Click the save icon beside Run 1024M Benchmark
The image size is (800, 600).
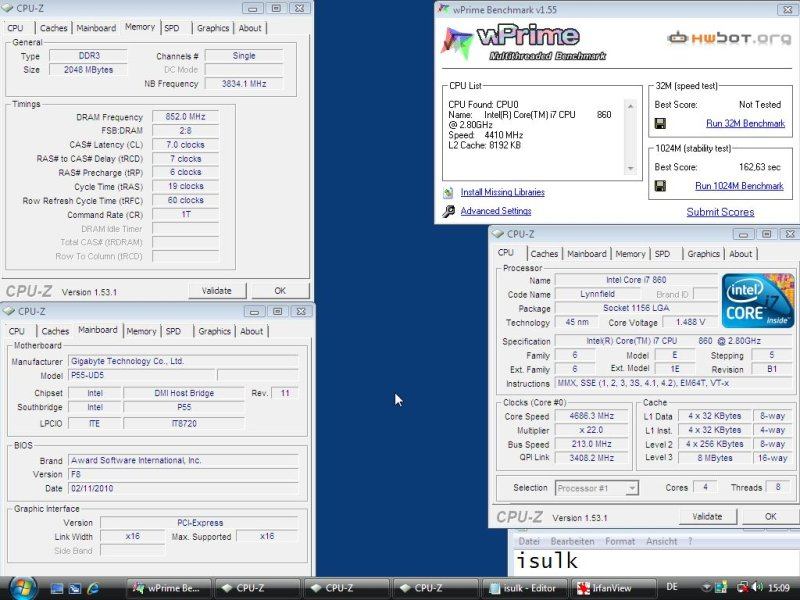[660, 186]
